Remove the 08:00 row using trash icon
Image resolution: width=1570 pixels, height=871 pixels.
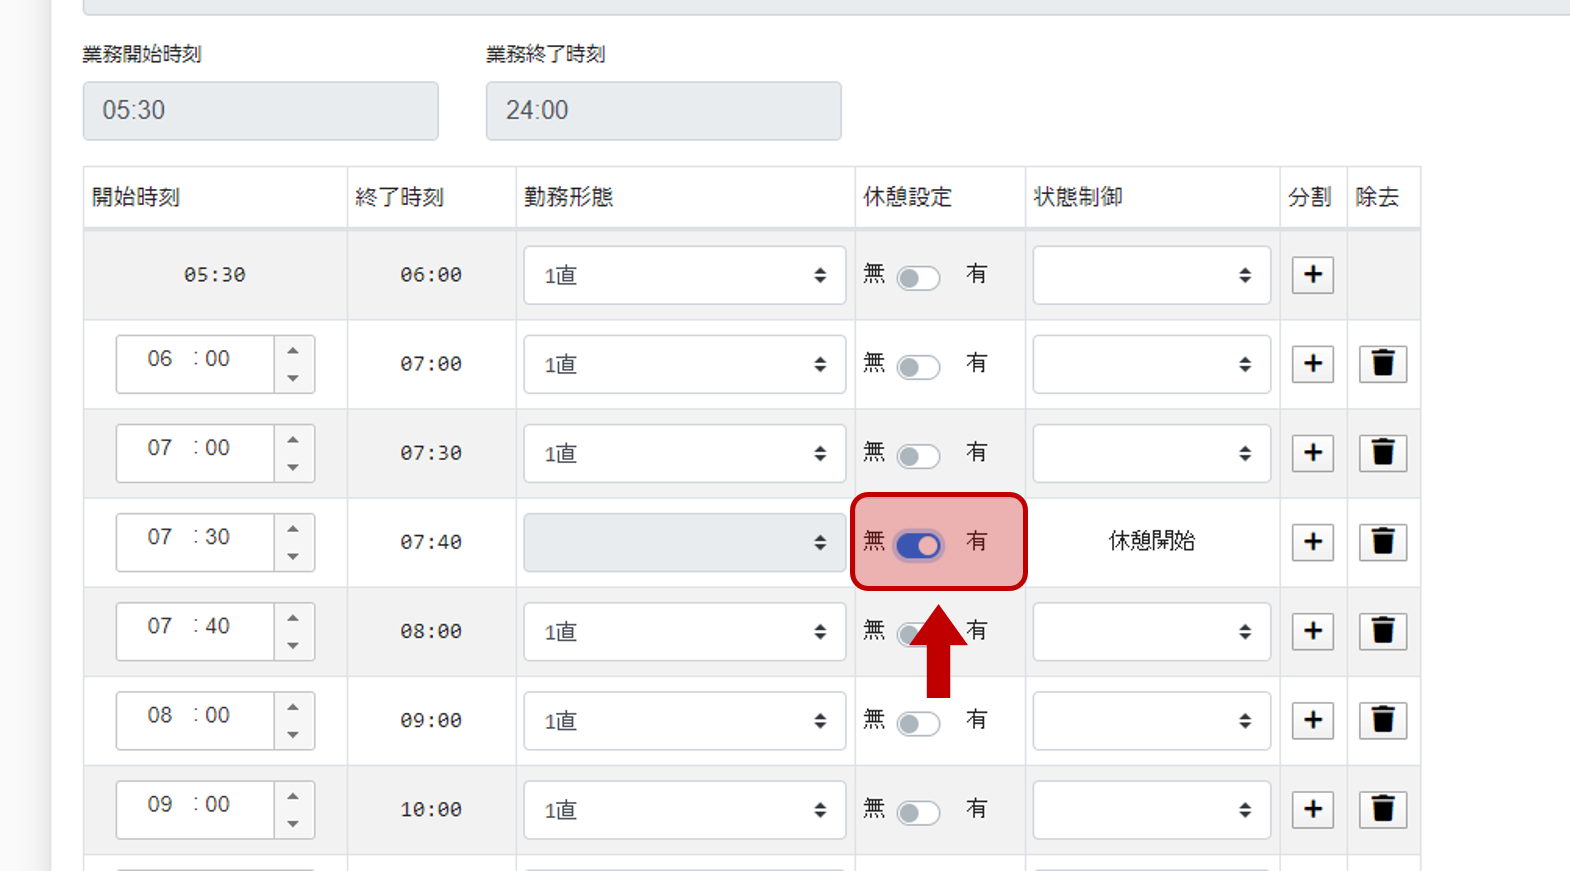click(x=1382, y=720)
